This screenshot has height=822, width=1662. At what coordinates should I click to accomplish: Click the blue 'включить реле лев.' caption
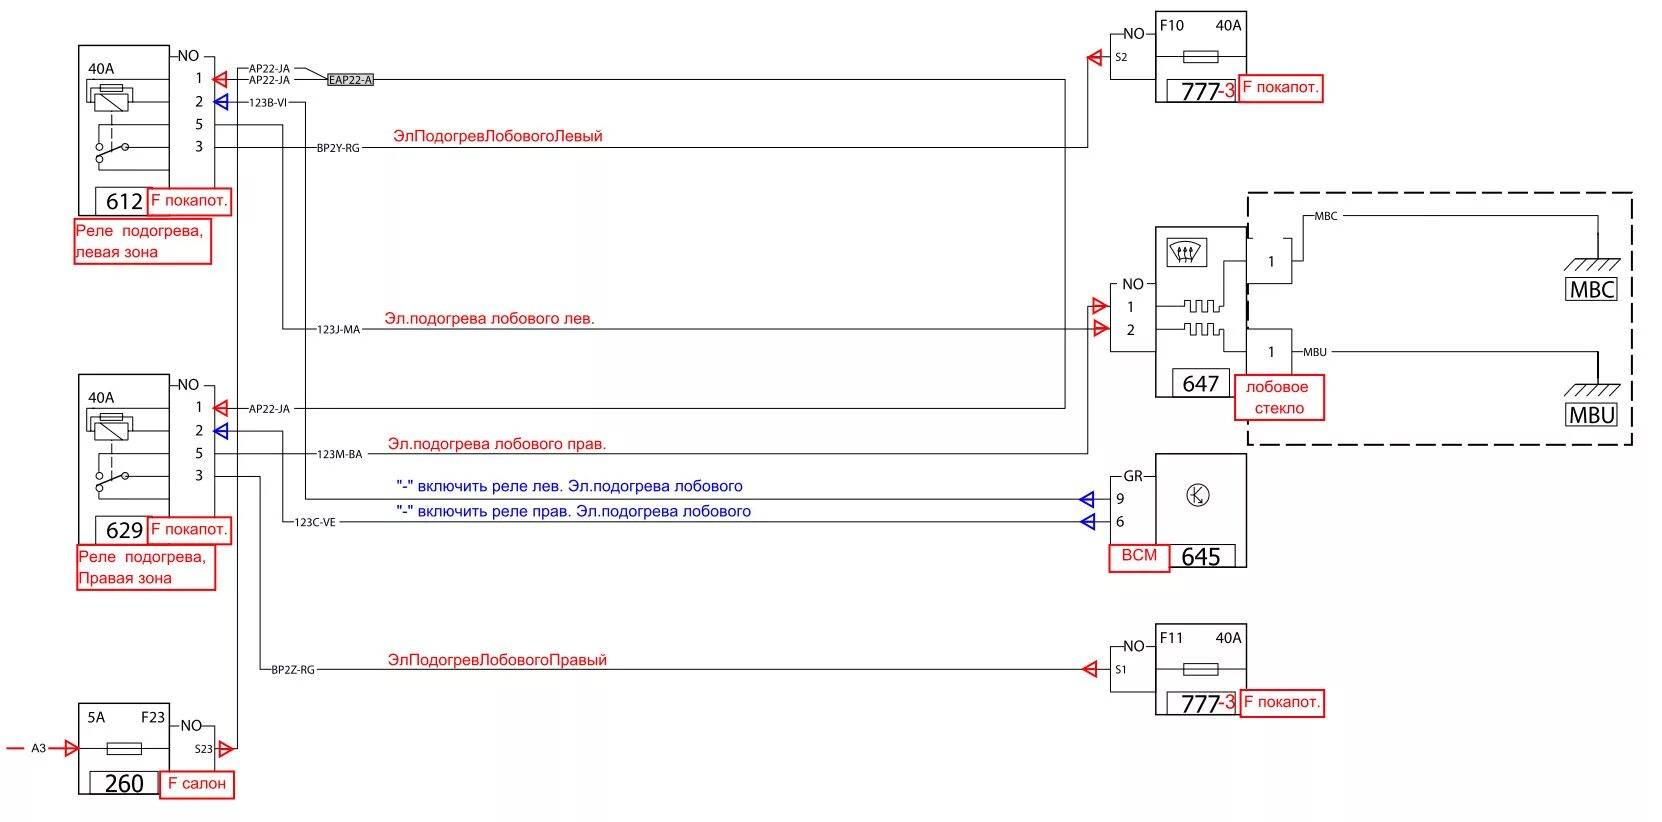pyautogui.click(x=570, y=487)
